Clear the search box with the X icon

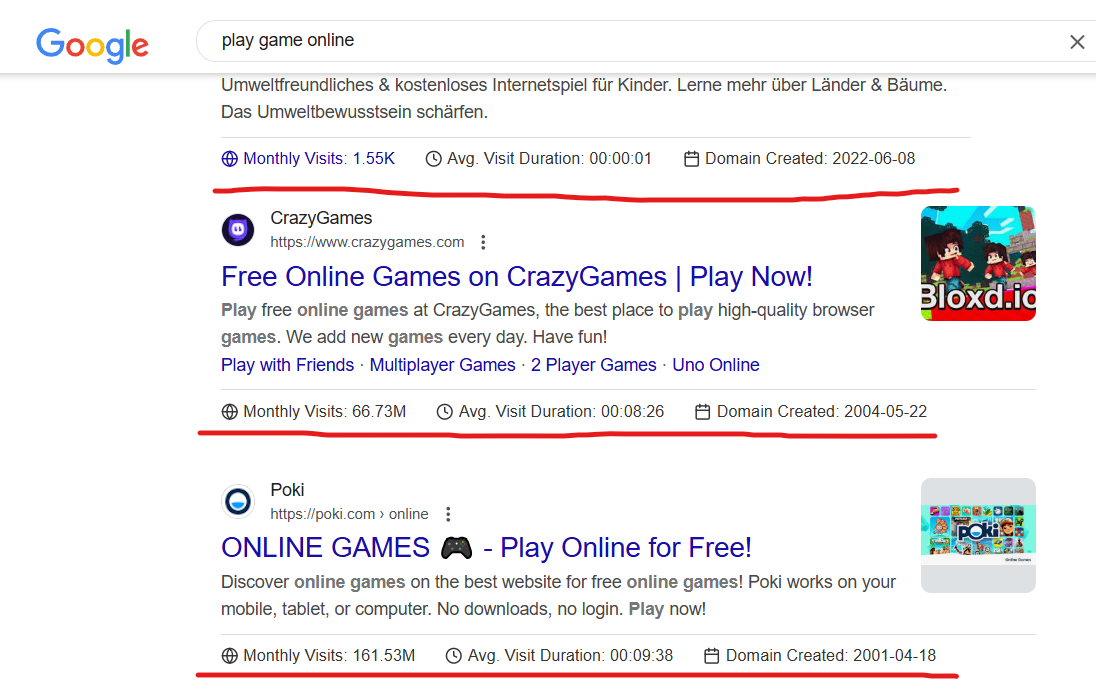point(1077,42)
